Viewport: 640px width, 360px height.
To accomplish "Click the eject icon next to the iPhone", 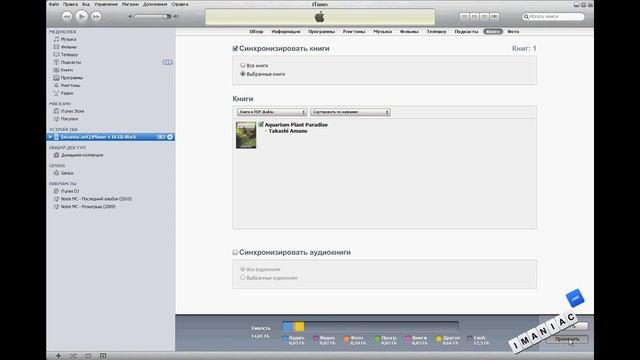I will tap(170, 137).
